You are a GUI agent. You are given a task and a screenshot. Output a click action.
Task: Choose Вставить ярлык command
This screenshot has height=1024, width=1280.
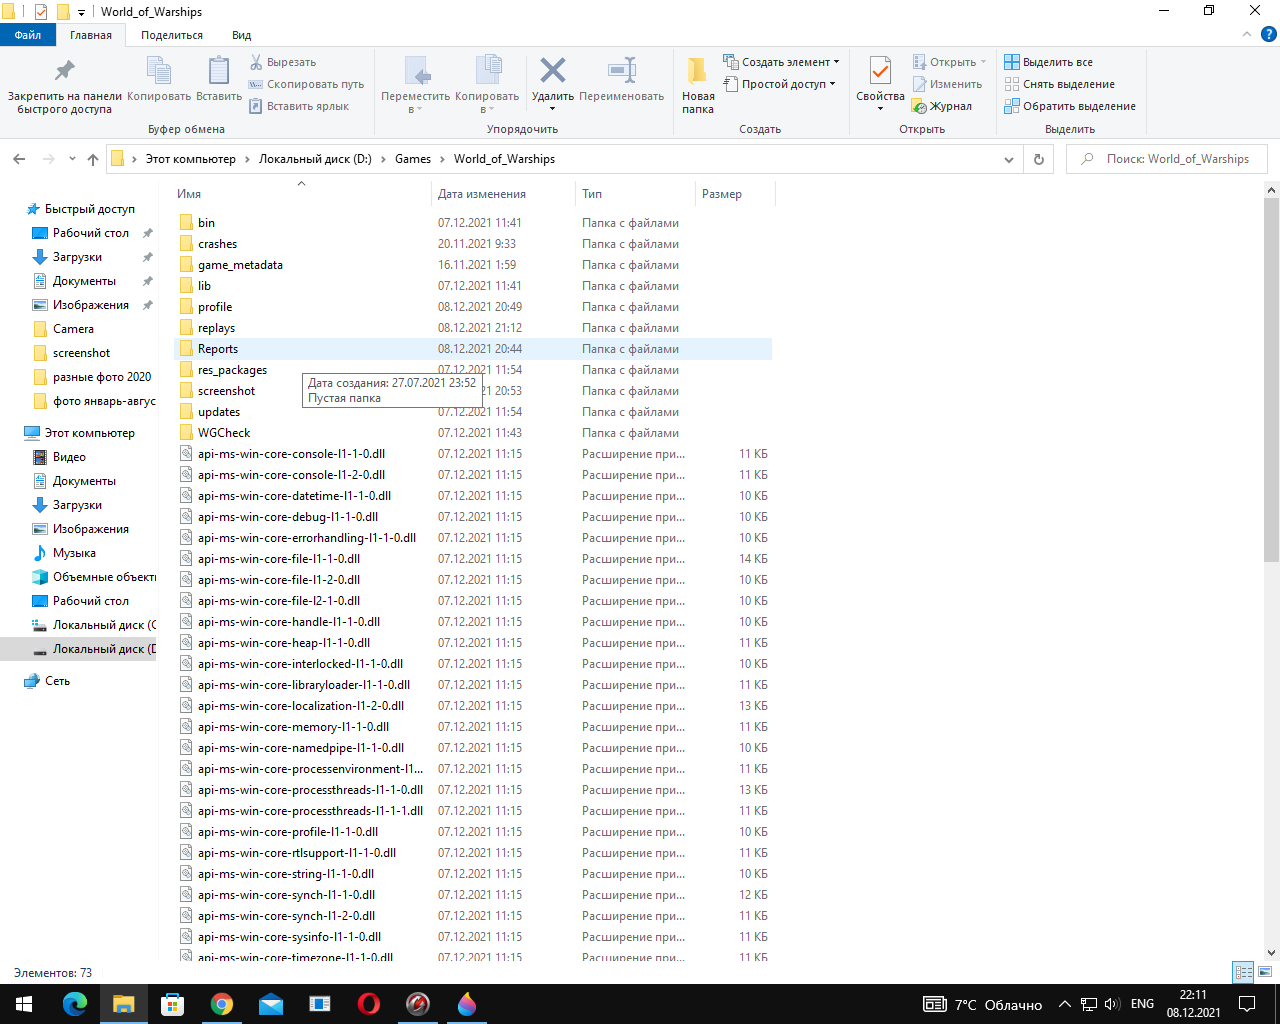coord(299,106)
